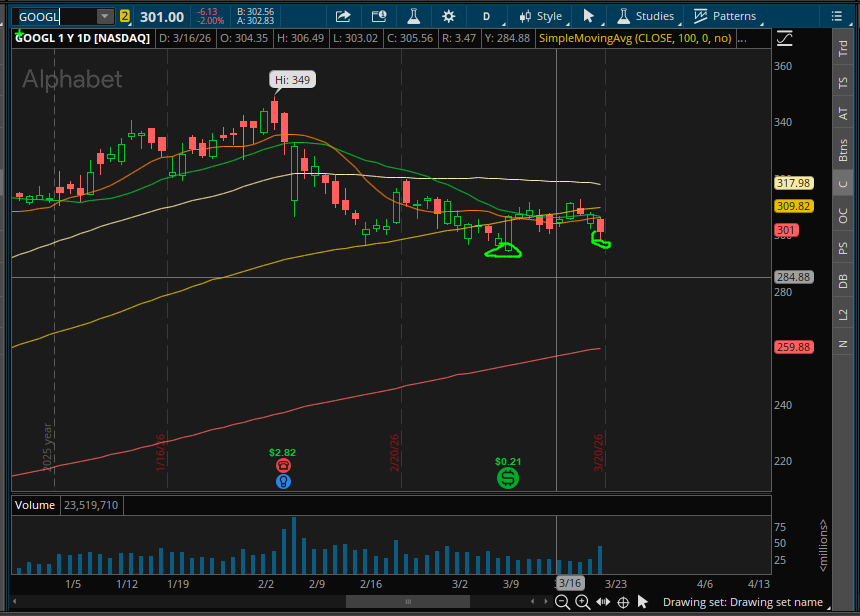860x616 pixels.
Task: Click the $2.82 earnings amount text
Action: [x=282, y=453]
